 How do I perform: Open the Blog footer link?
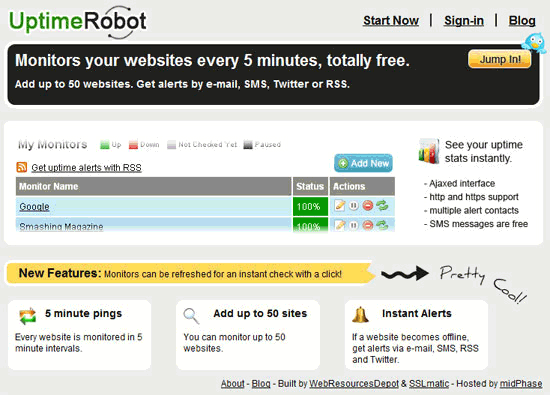(261, 384)
